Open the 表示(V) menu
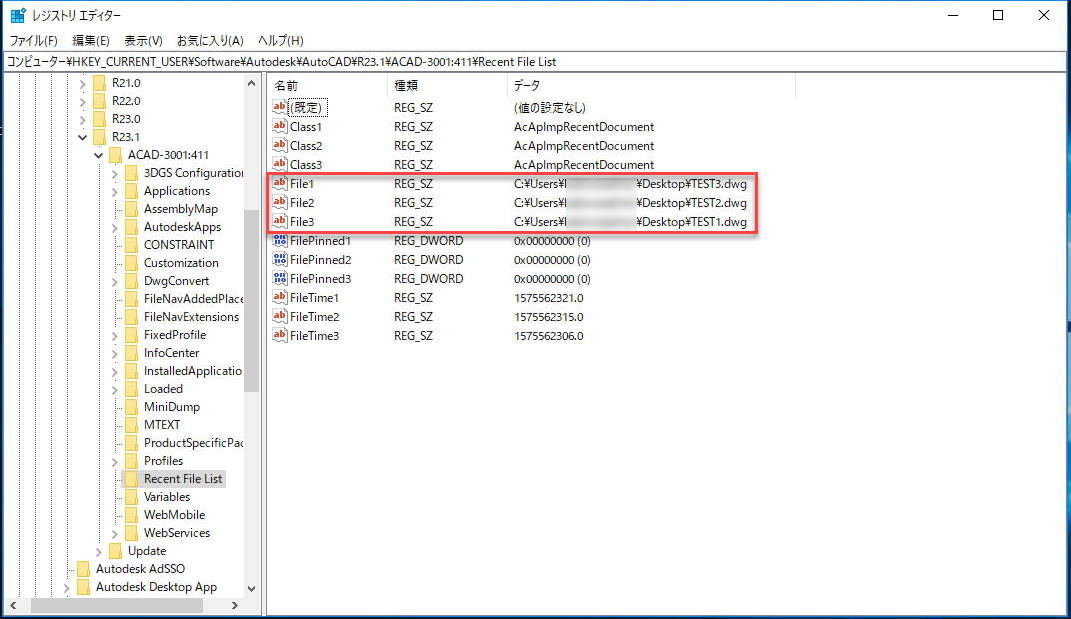 point(143,40)
